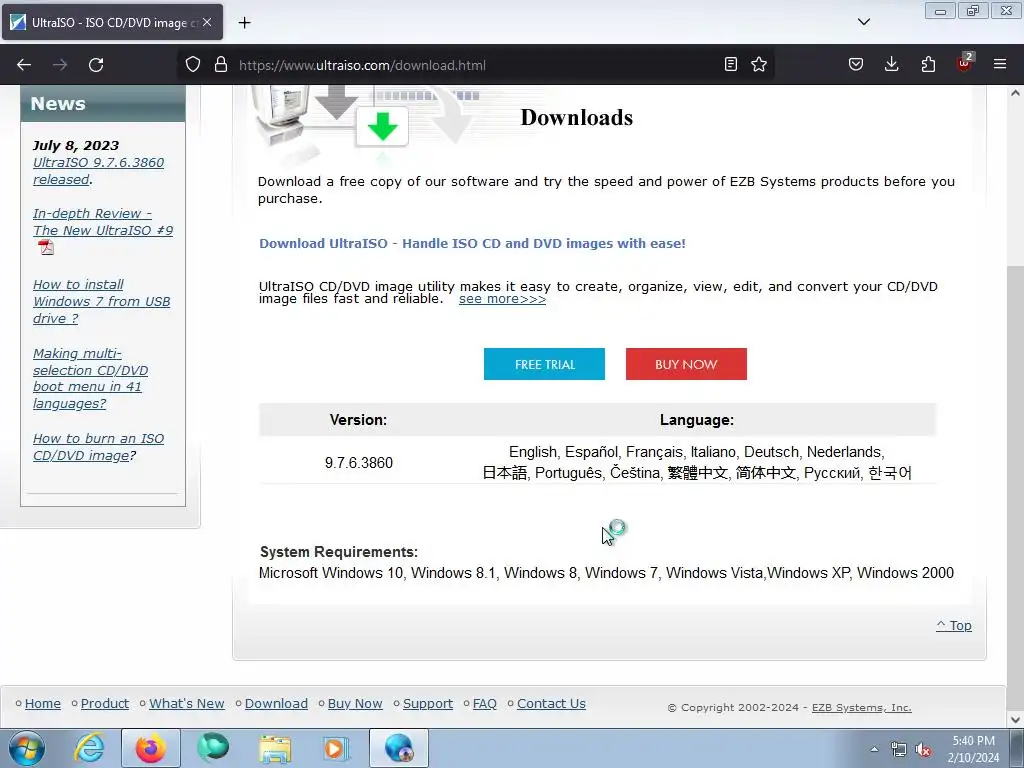Click the browser forward arrow
1024x768 pixels.
[x=60, y=65]
